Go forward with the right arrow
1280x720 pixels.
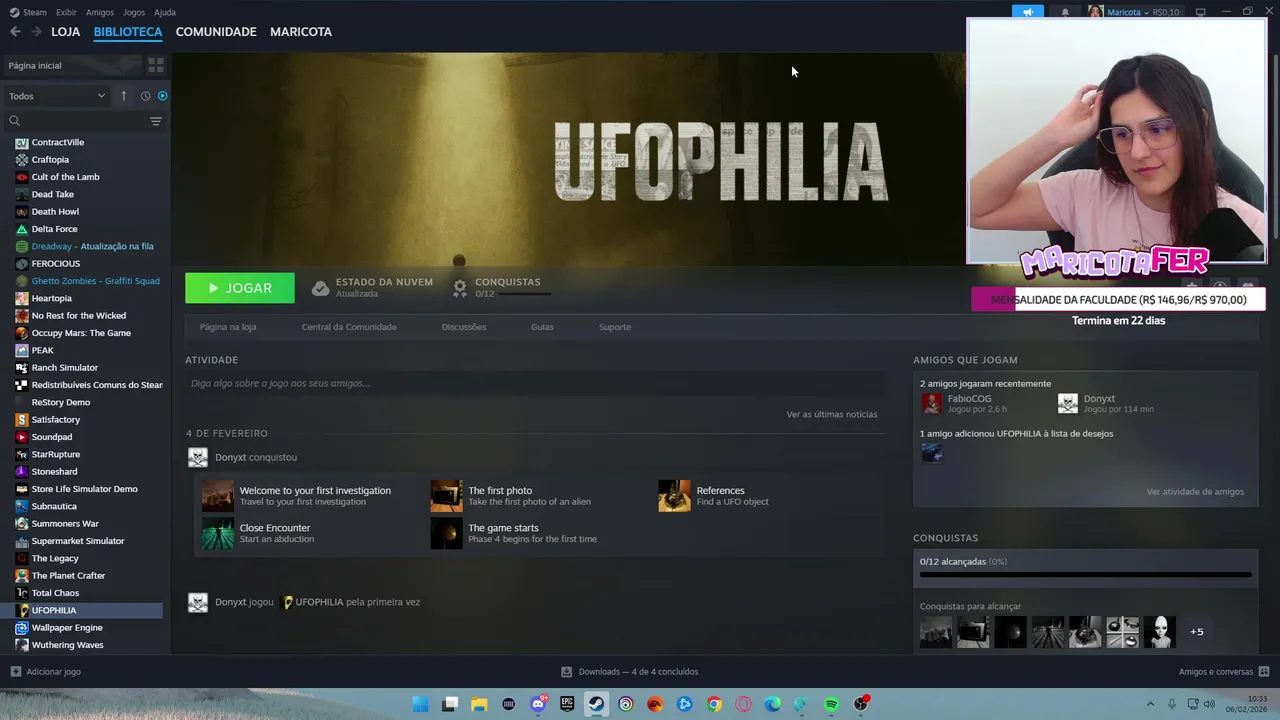pos(36,32)
